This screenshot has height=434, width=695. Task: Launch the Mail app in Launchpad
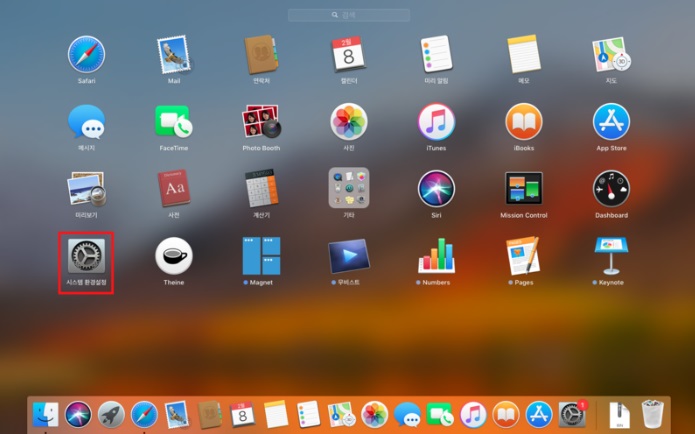click(x=174, y=55)
